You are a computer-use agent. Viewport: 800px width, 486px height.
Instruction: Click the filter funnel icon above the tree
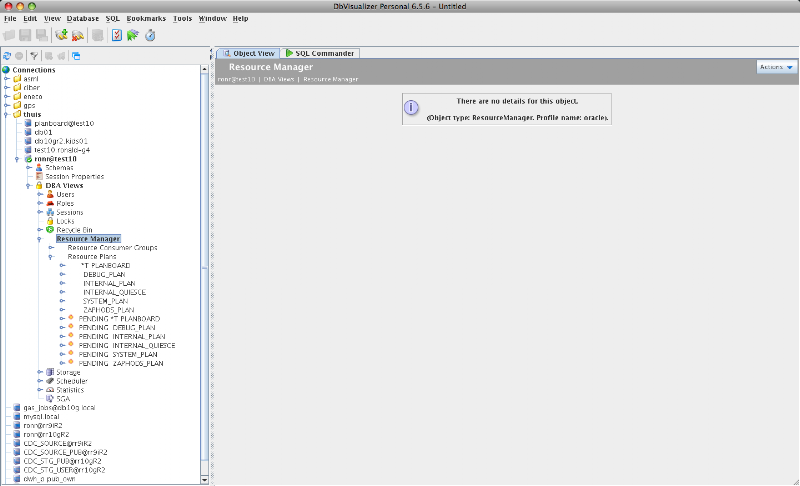(x=34, y=56)
